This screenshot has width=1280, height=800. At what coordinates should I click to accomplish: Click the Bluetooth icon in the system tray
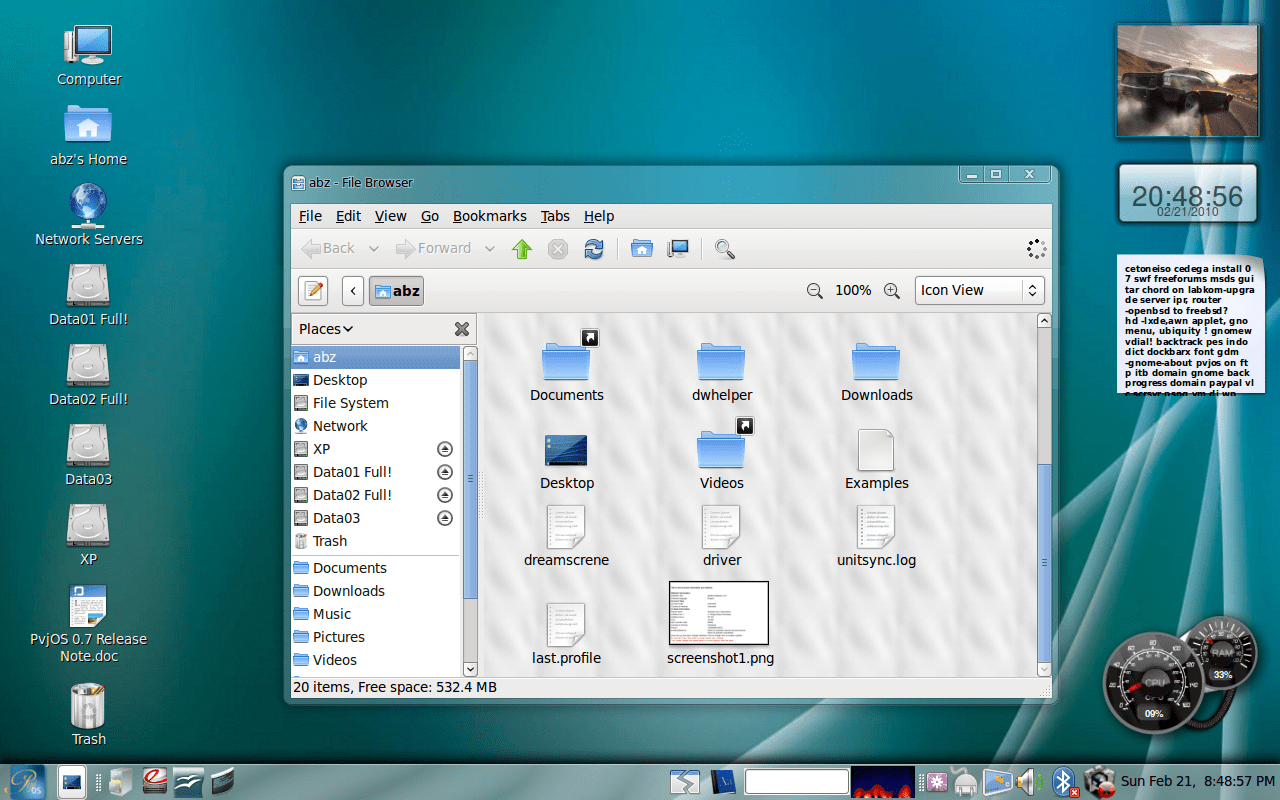1063,781
